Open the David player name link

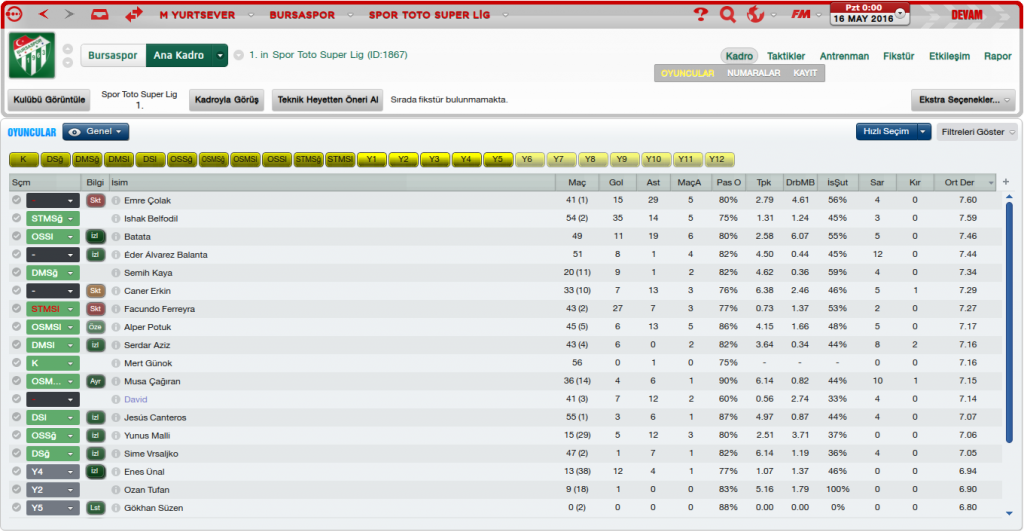(x=135, y=399)
